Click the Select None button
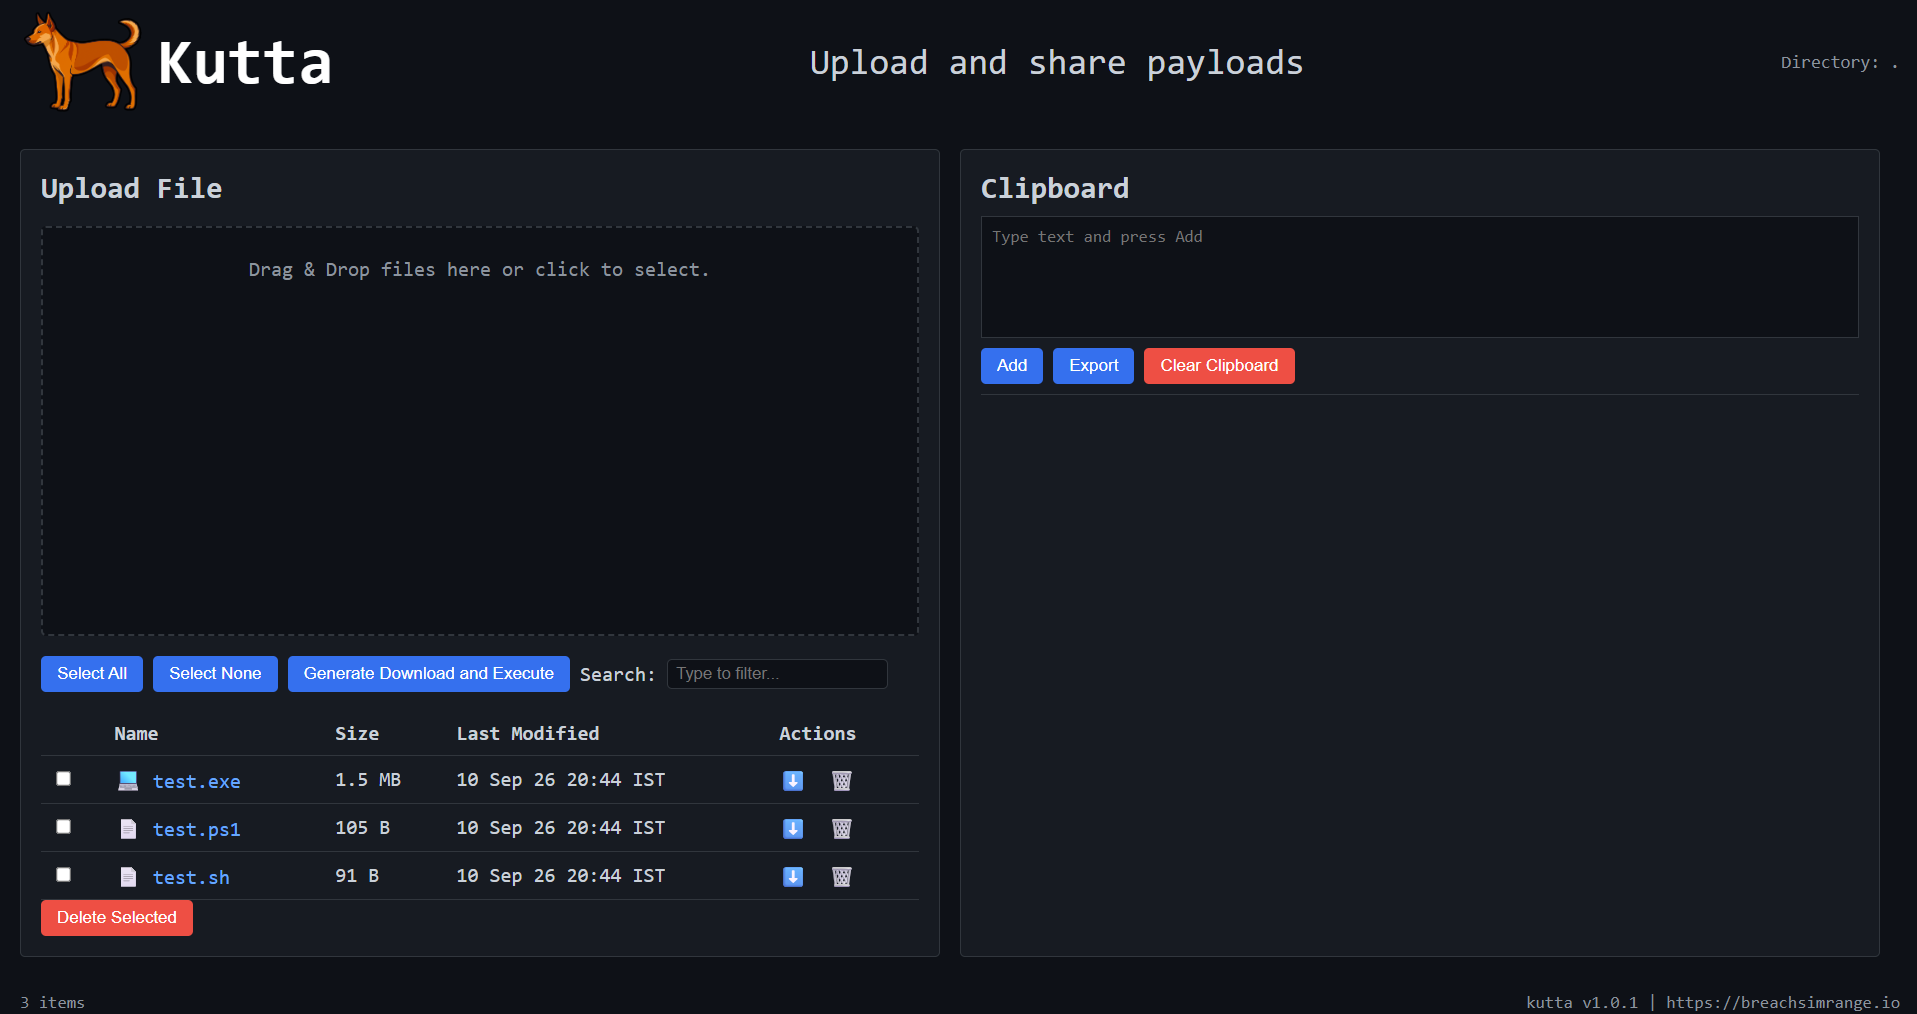The image size is (1917, 1014). 215,674
